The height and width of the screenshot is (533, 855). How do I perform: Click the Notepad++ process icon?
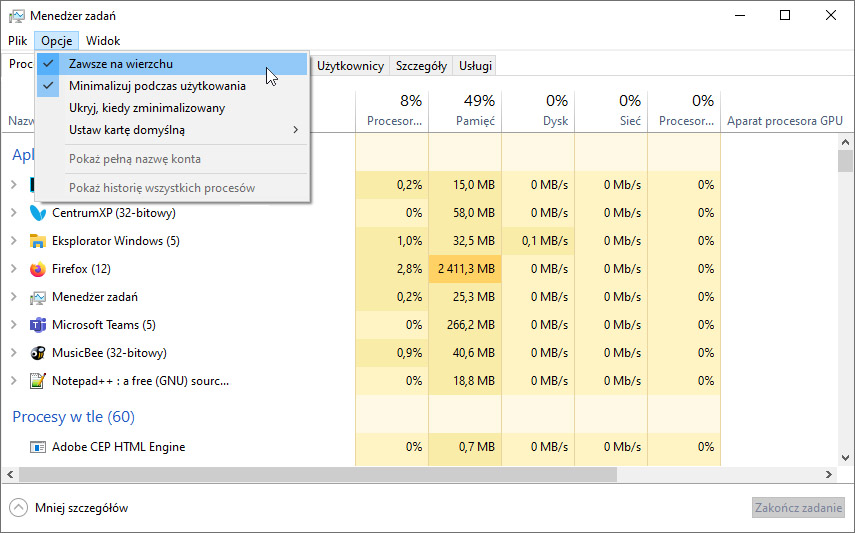38,381
